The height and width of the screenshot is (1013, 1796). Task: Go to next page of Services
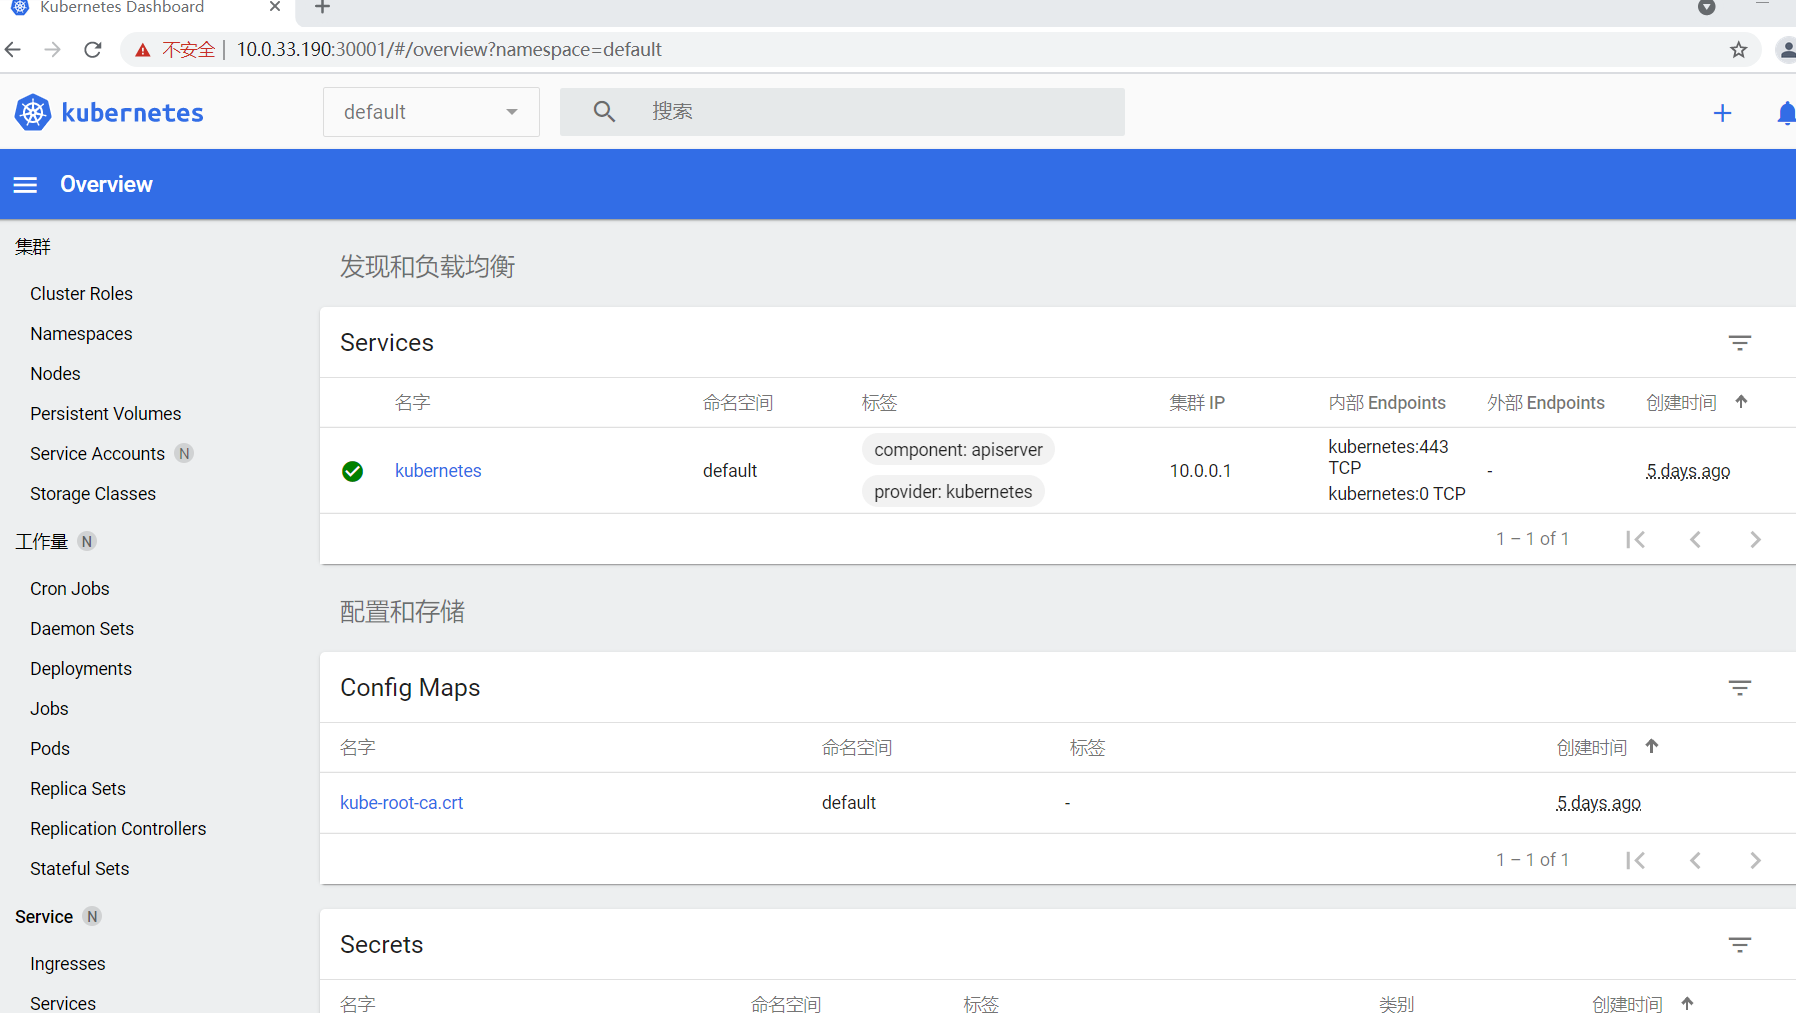click(x=1756, y=539)
